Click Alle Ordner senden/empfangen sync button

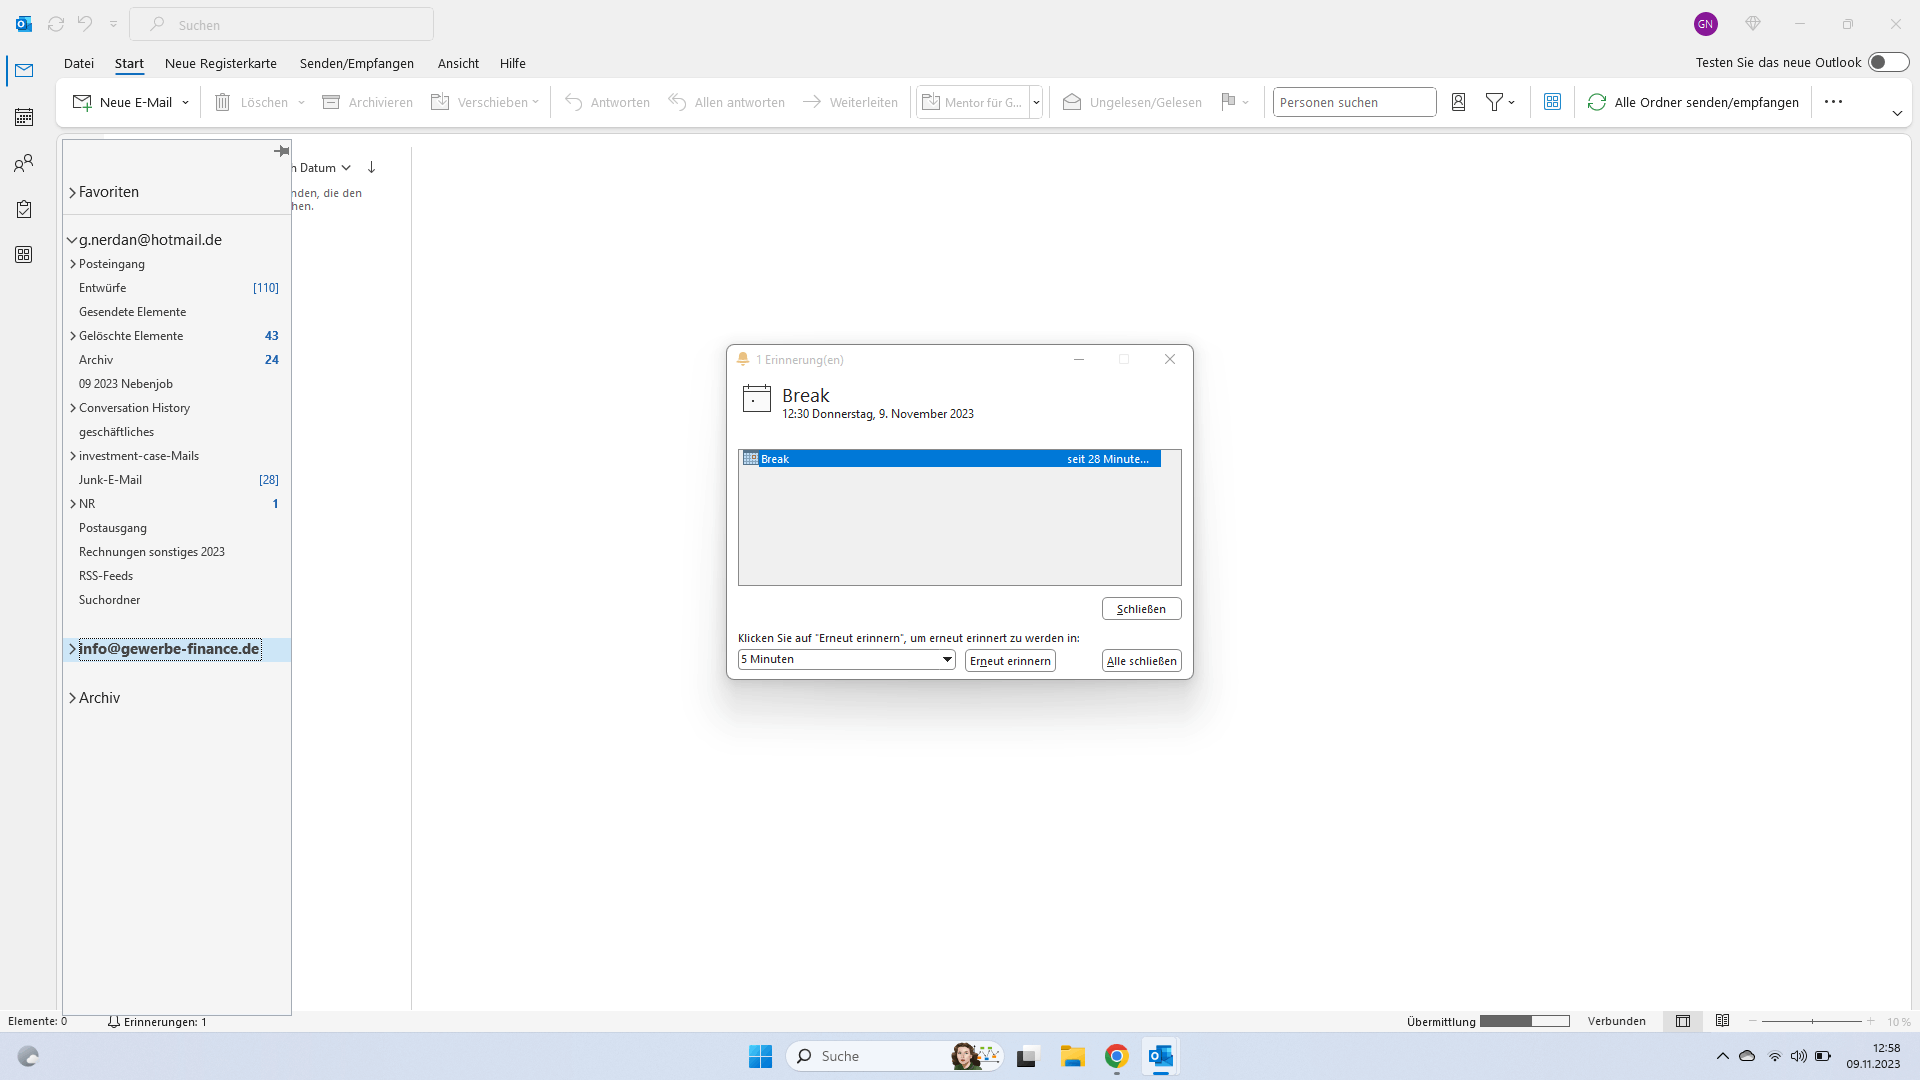pos(1693,102)
